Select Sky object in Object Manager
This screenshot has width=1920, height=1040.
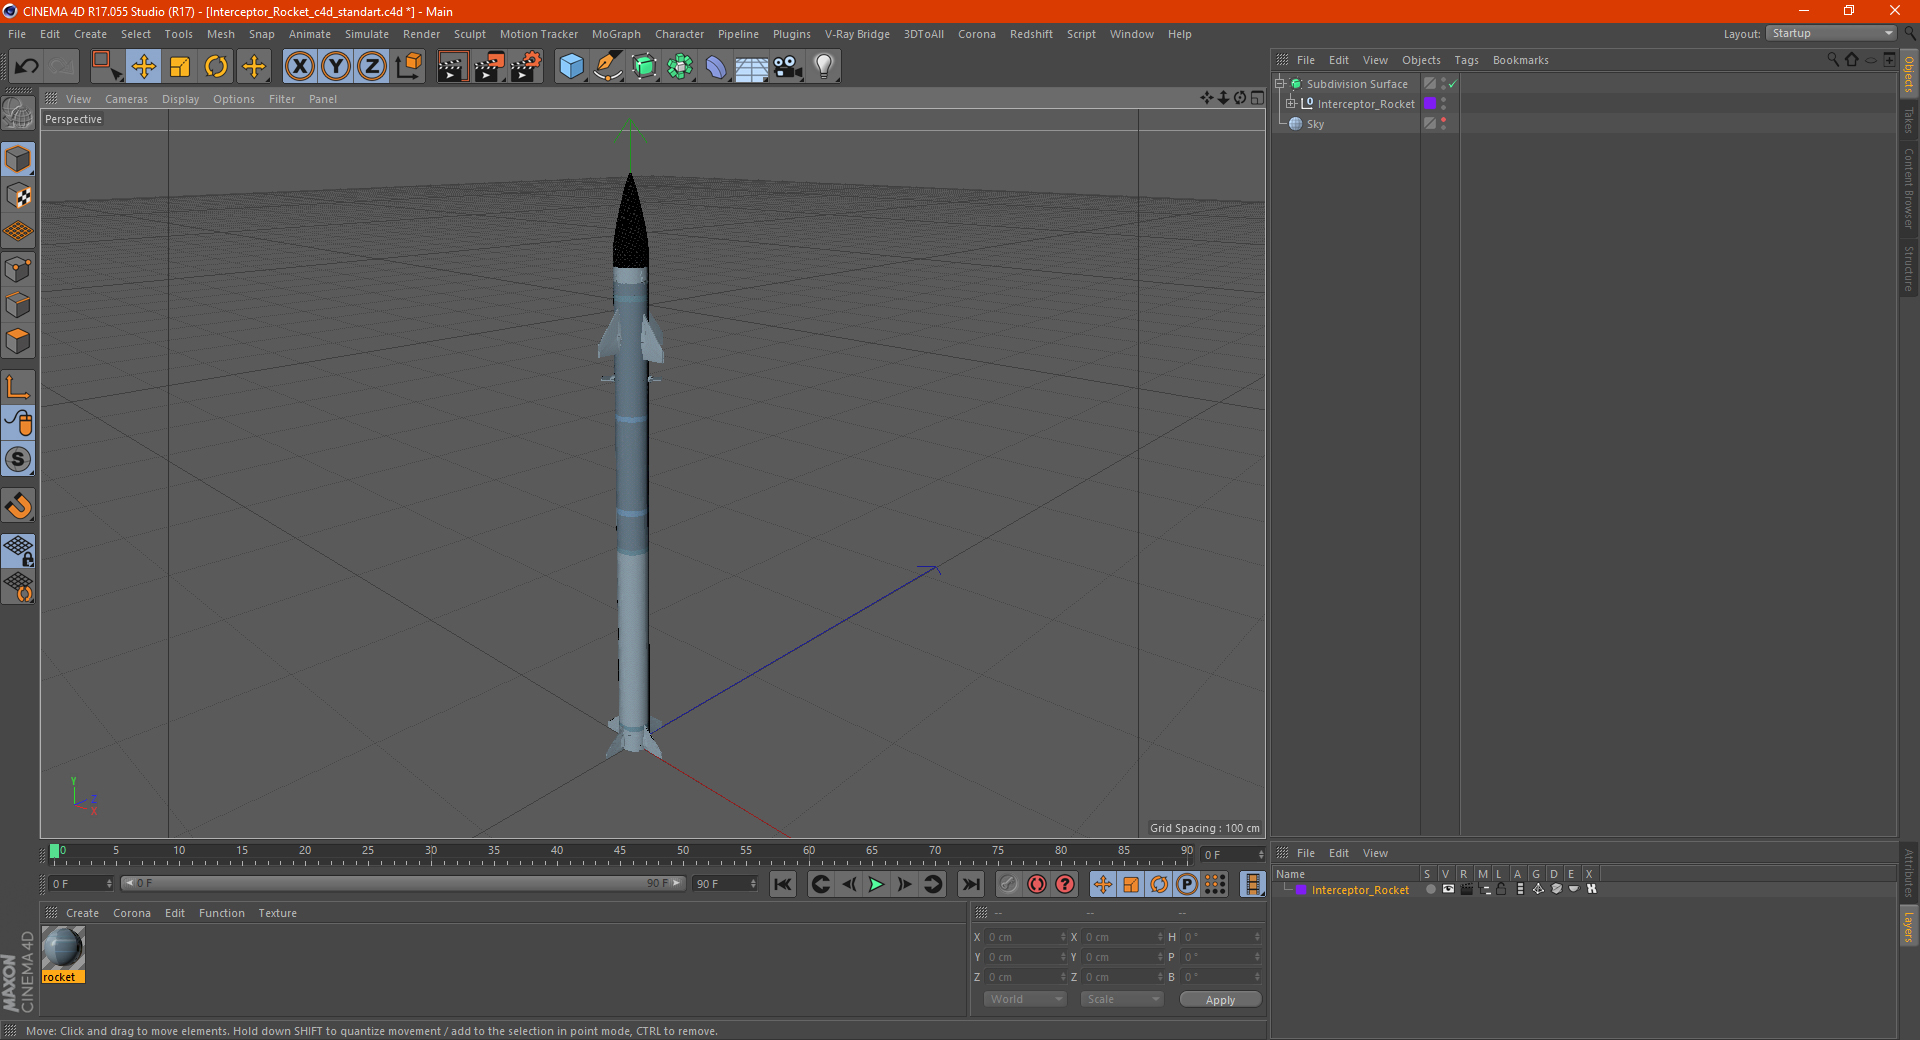(x=1315, y=124)
